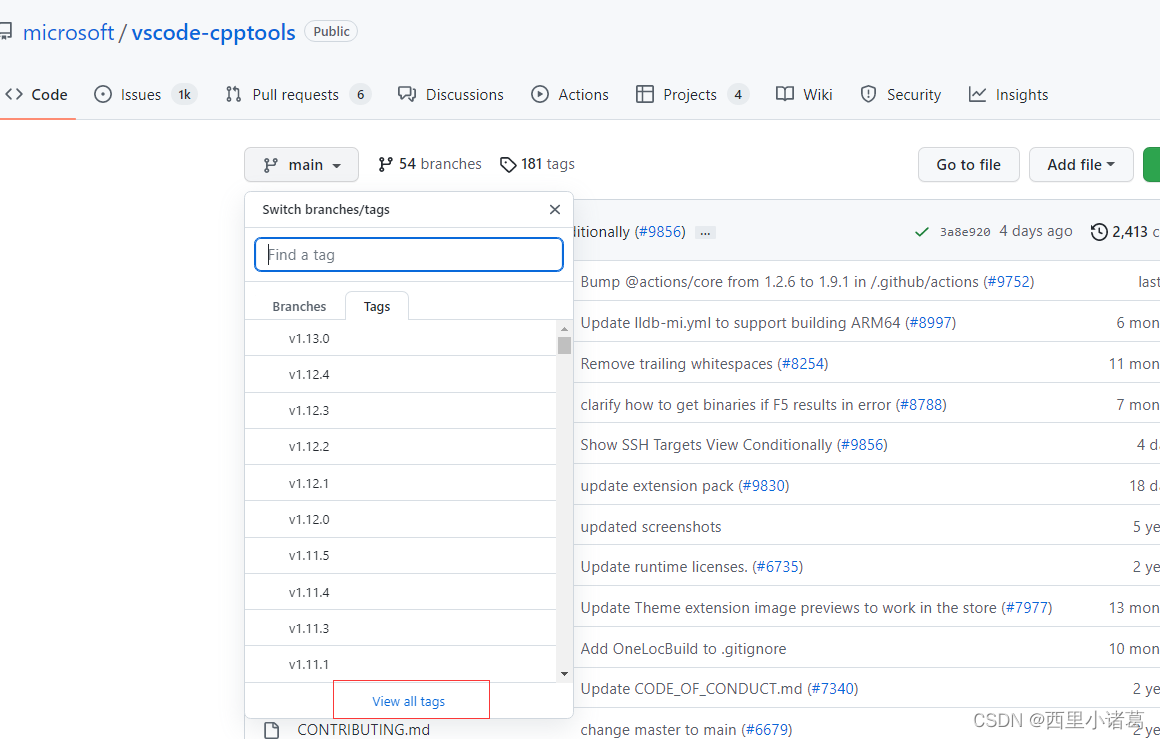Open pull request link #7977
Screen dimensions: 1160x739
pos(1027,608)
